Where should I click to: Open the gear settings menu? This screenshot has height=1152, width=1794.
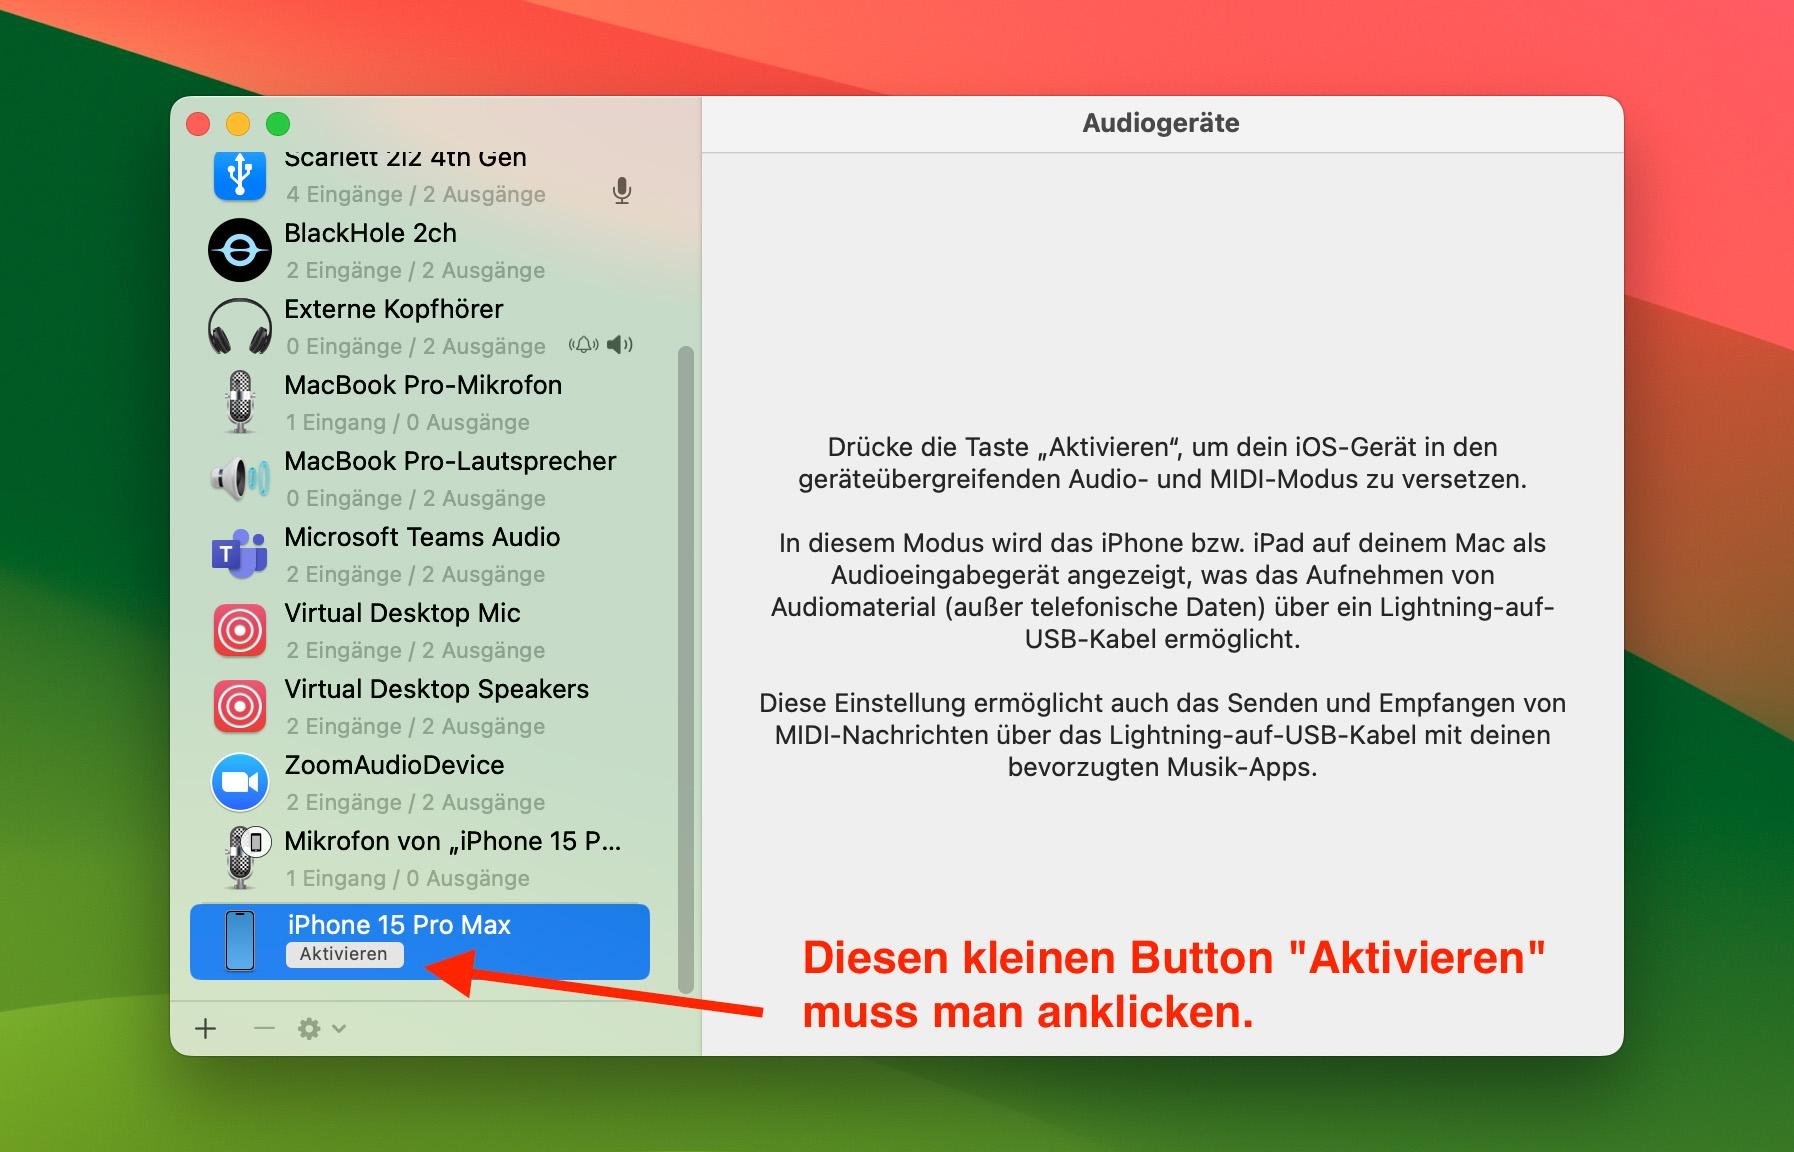coord(322,1028)
